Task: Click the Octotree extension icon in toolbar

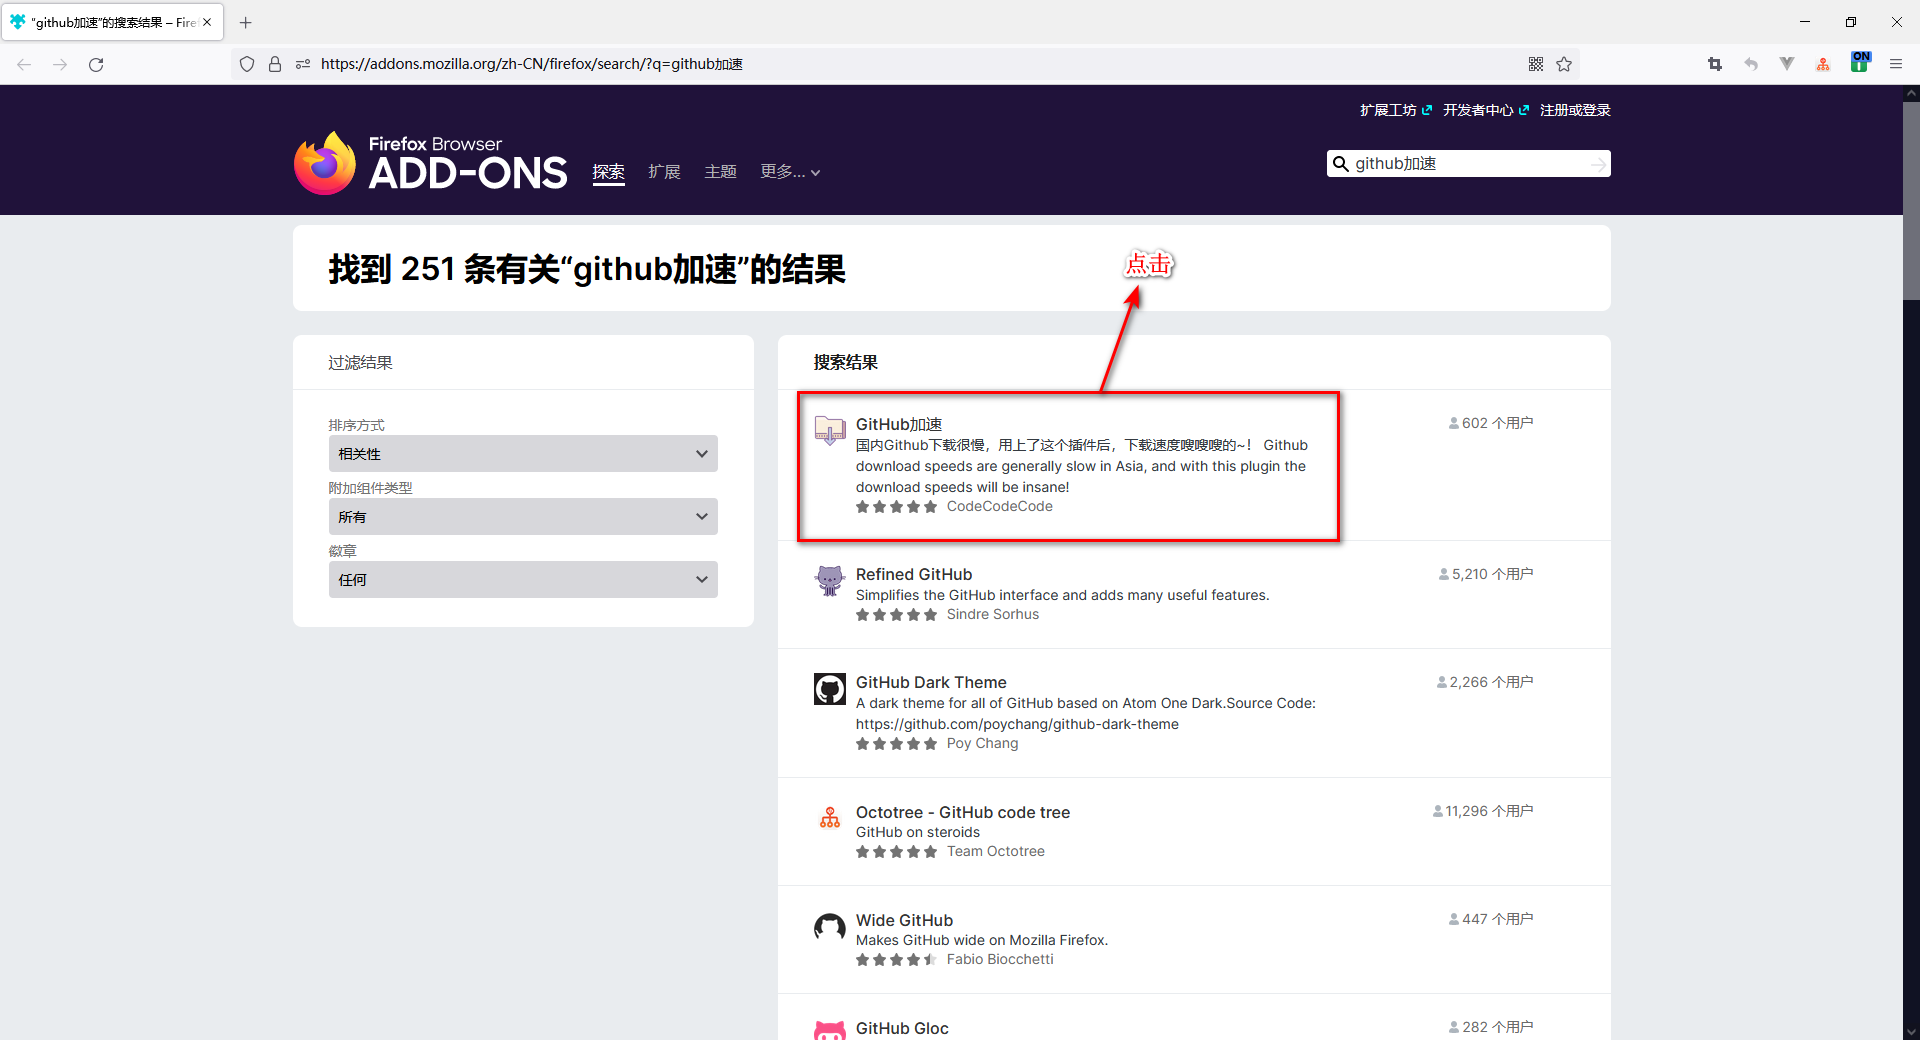Action: 1822,63
